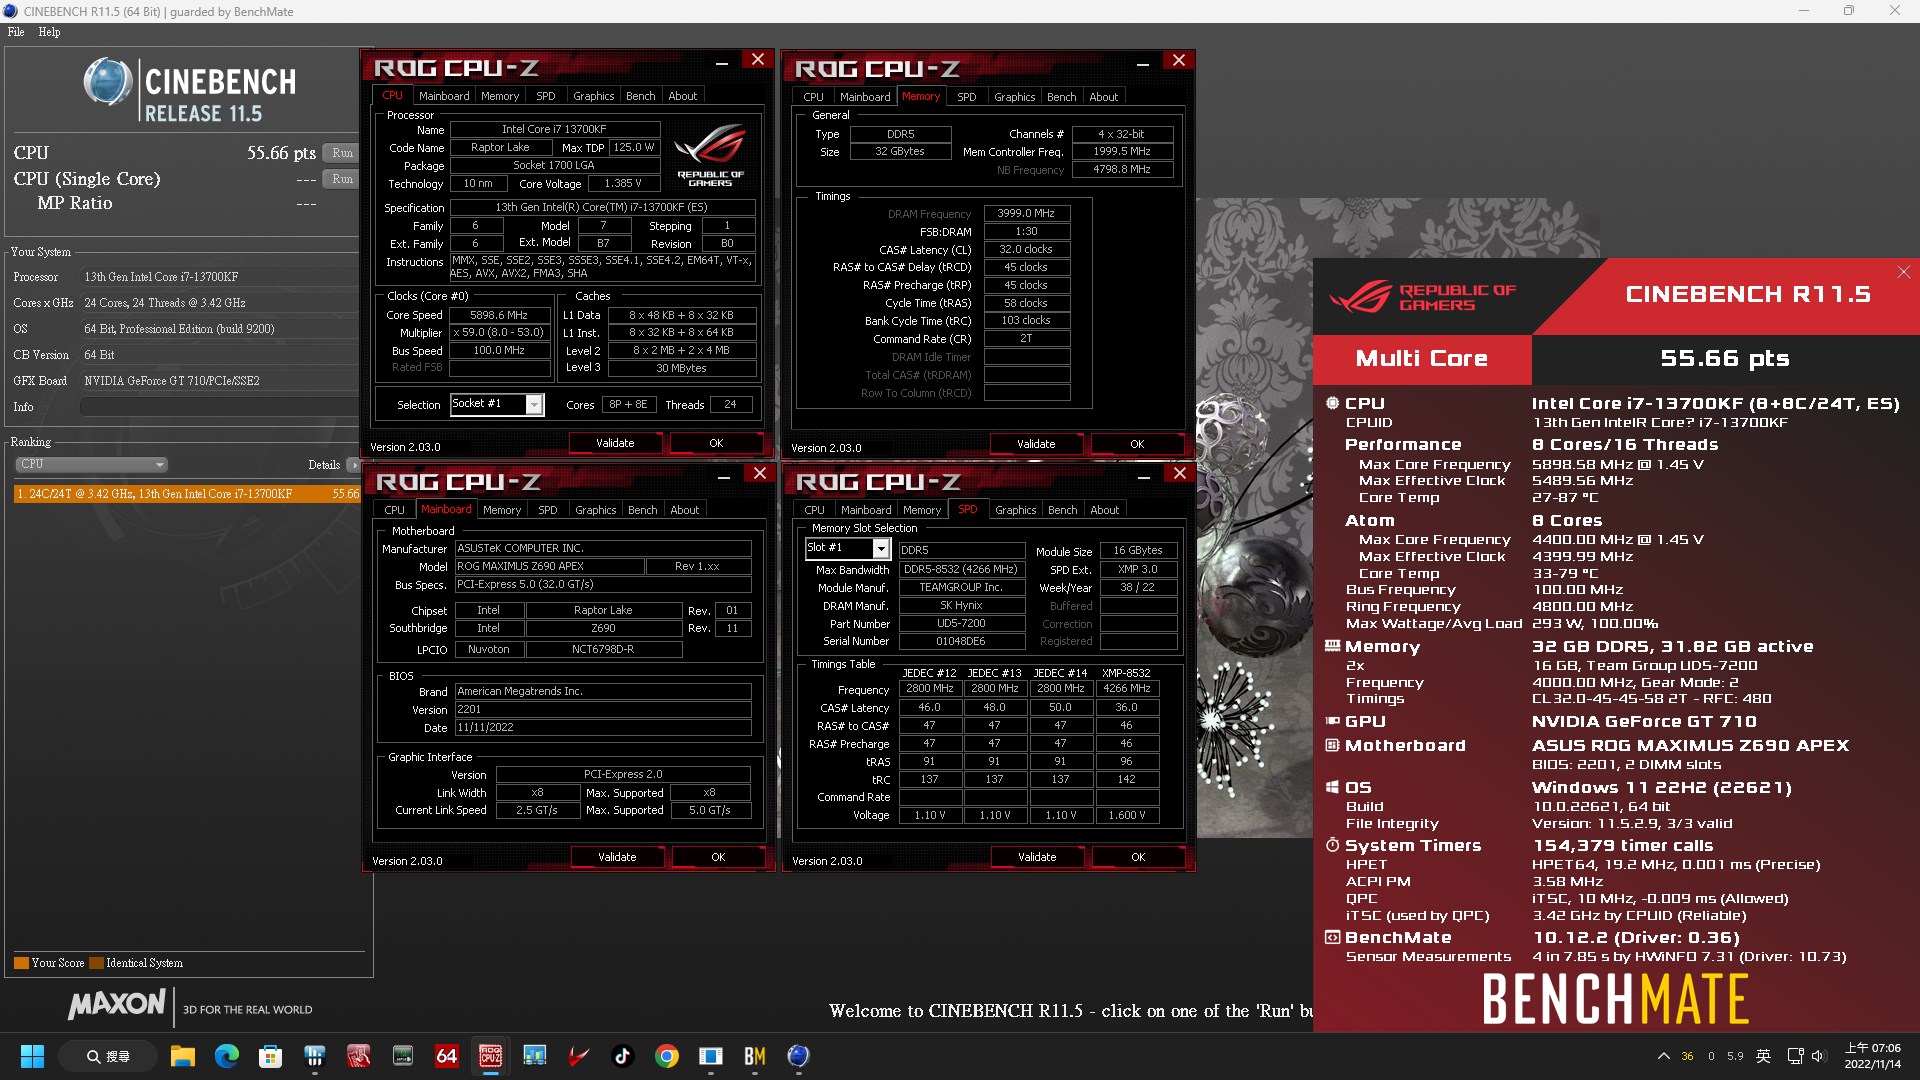Open network settings from the system tray
1920x1080 pixels.
click(1795, 1056)
